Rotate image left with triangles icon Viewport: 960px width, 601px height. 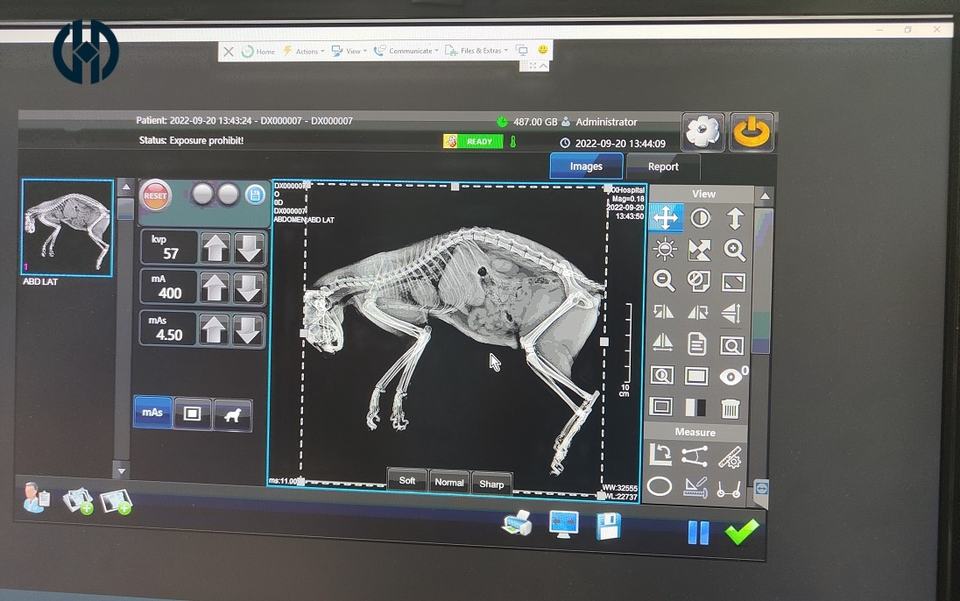(663, 312)
